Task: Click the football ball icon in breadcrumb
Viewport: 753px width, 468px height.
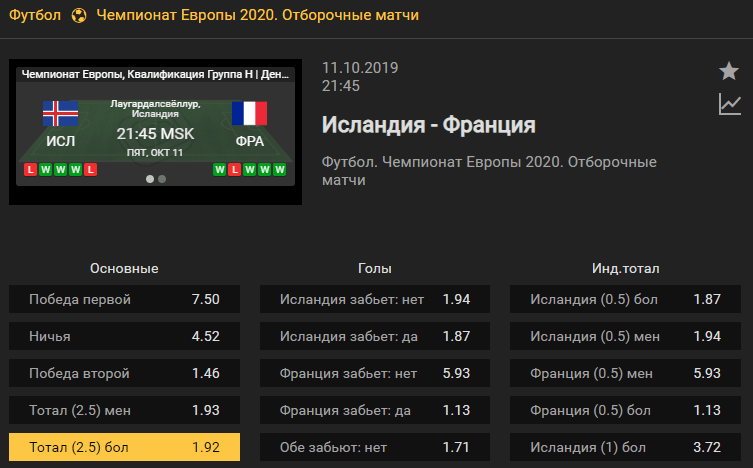Action: (79, 15)
